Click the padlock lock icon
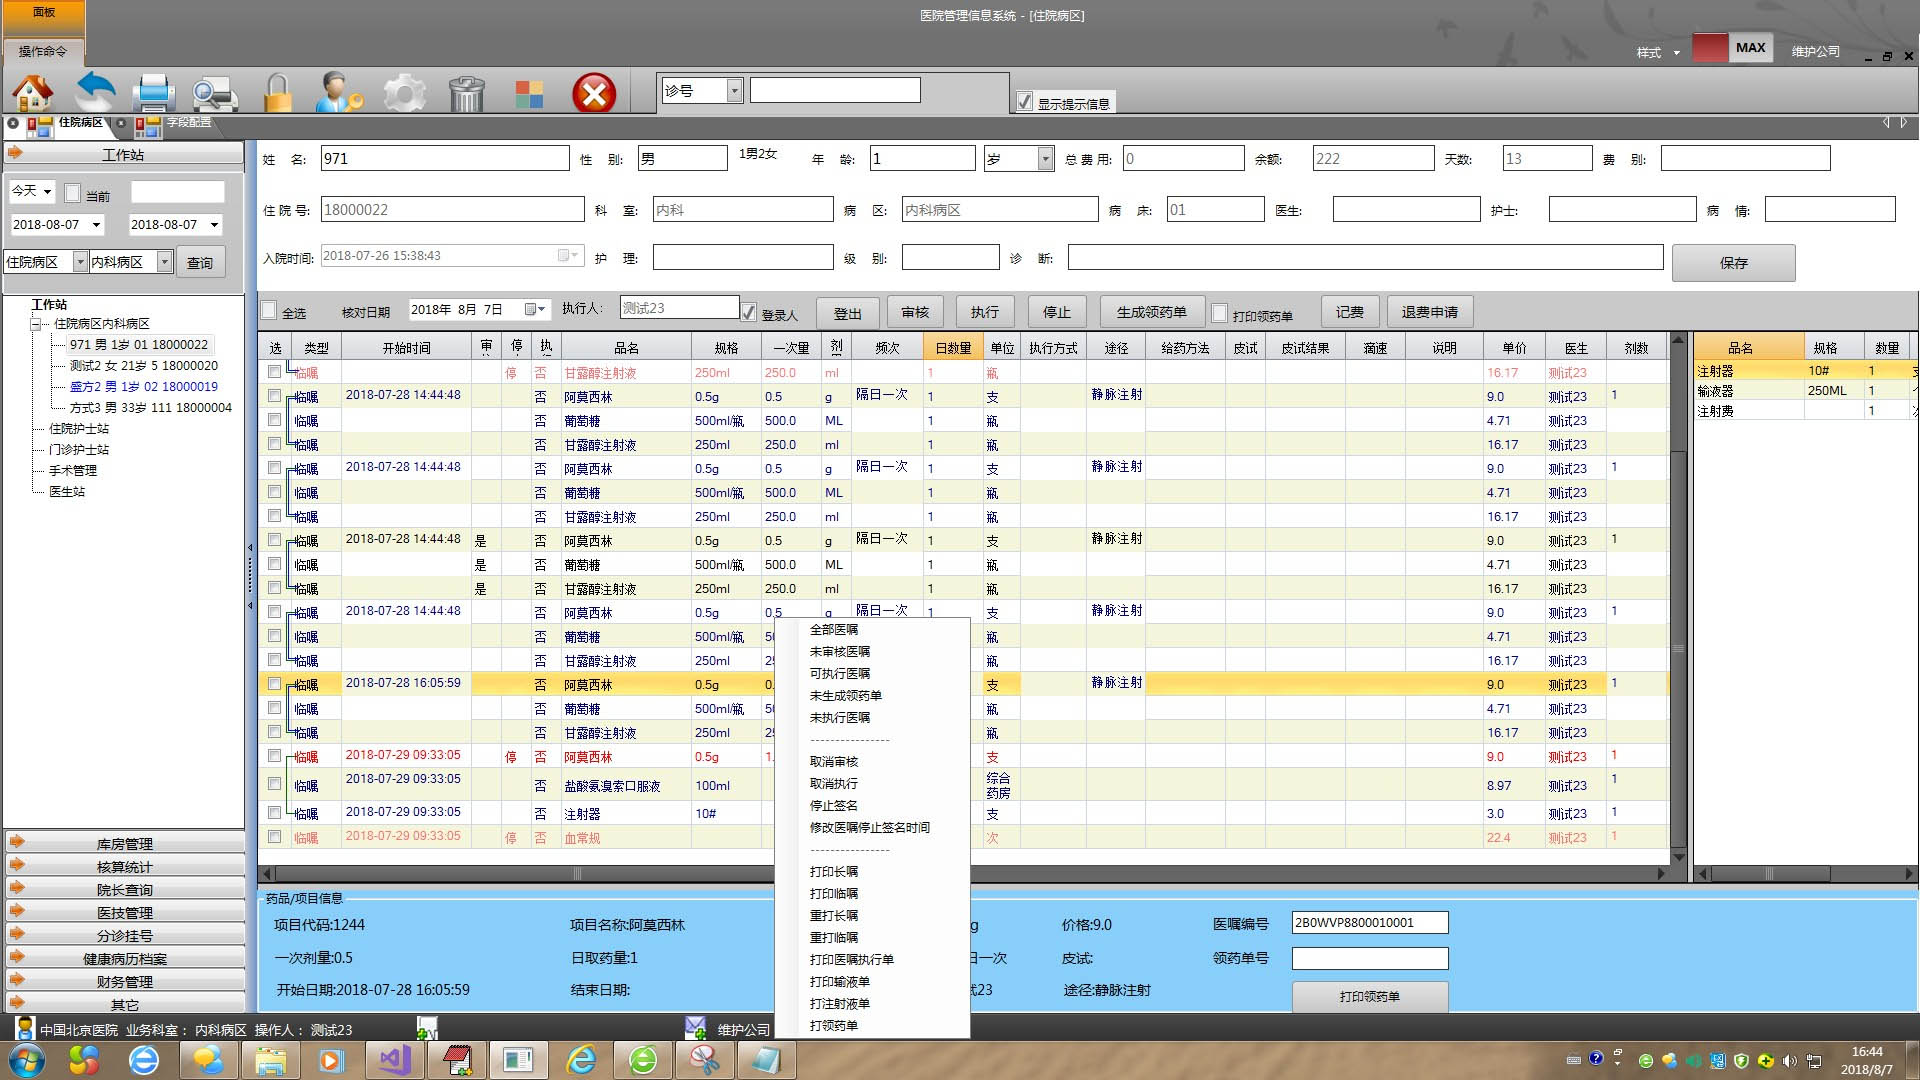Viewport: 1920px width, 1080px height. [278, 93]
